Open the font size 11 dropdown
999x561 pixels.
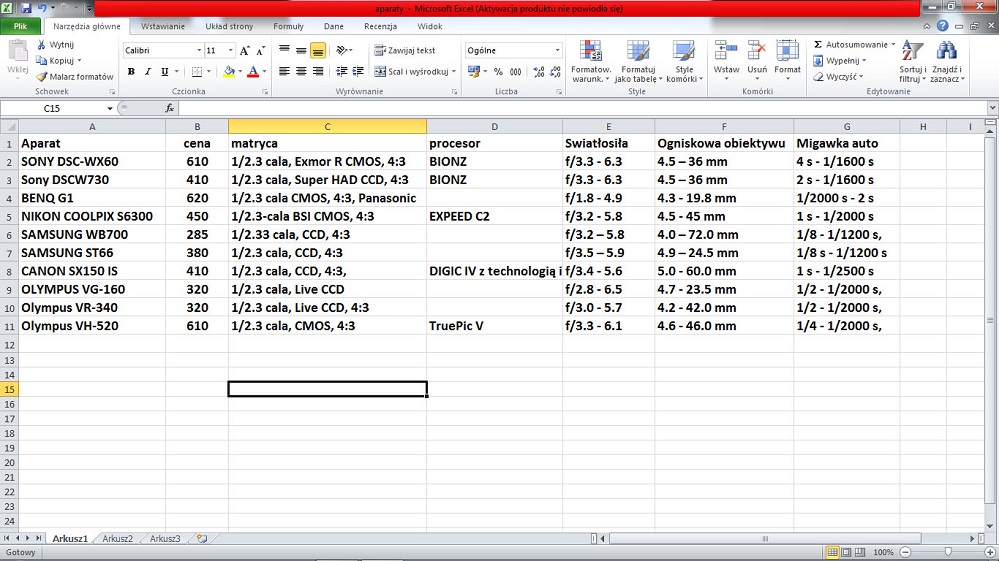[x=230, y=50]
